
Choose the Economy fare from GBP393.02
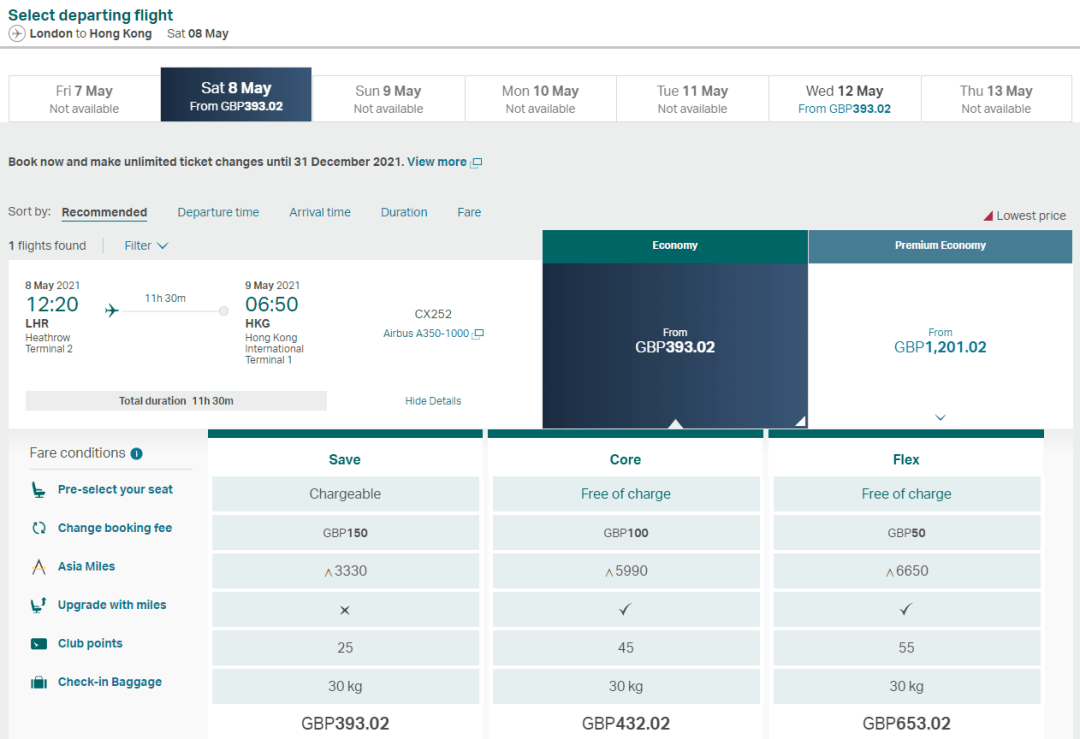(x=675, y=341)
